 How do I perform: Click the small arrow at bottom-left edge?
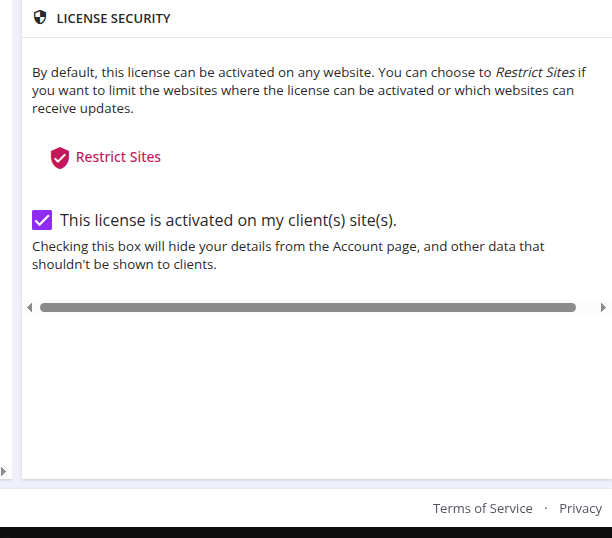[x=4, y=471]
